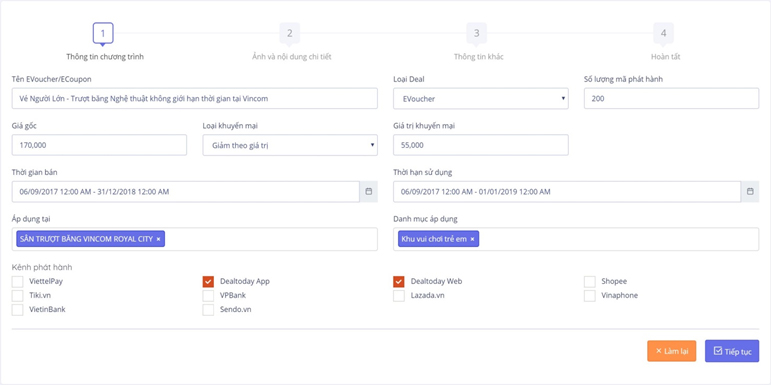Select step 1 wizard icon

103,34
